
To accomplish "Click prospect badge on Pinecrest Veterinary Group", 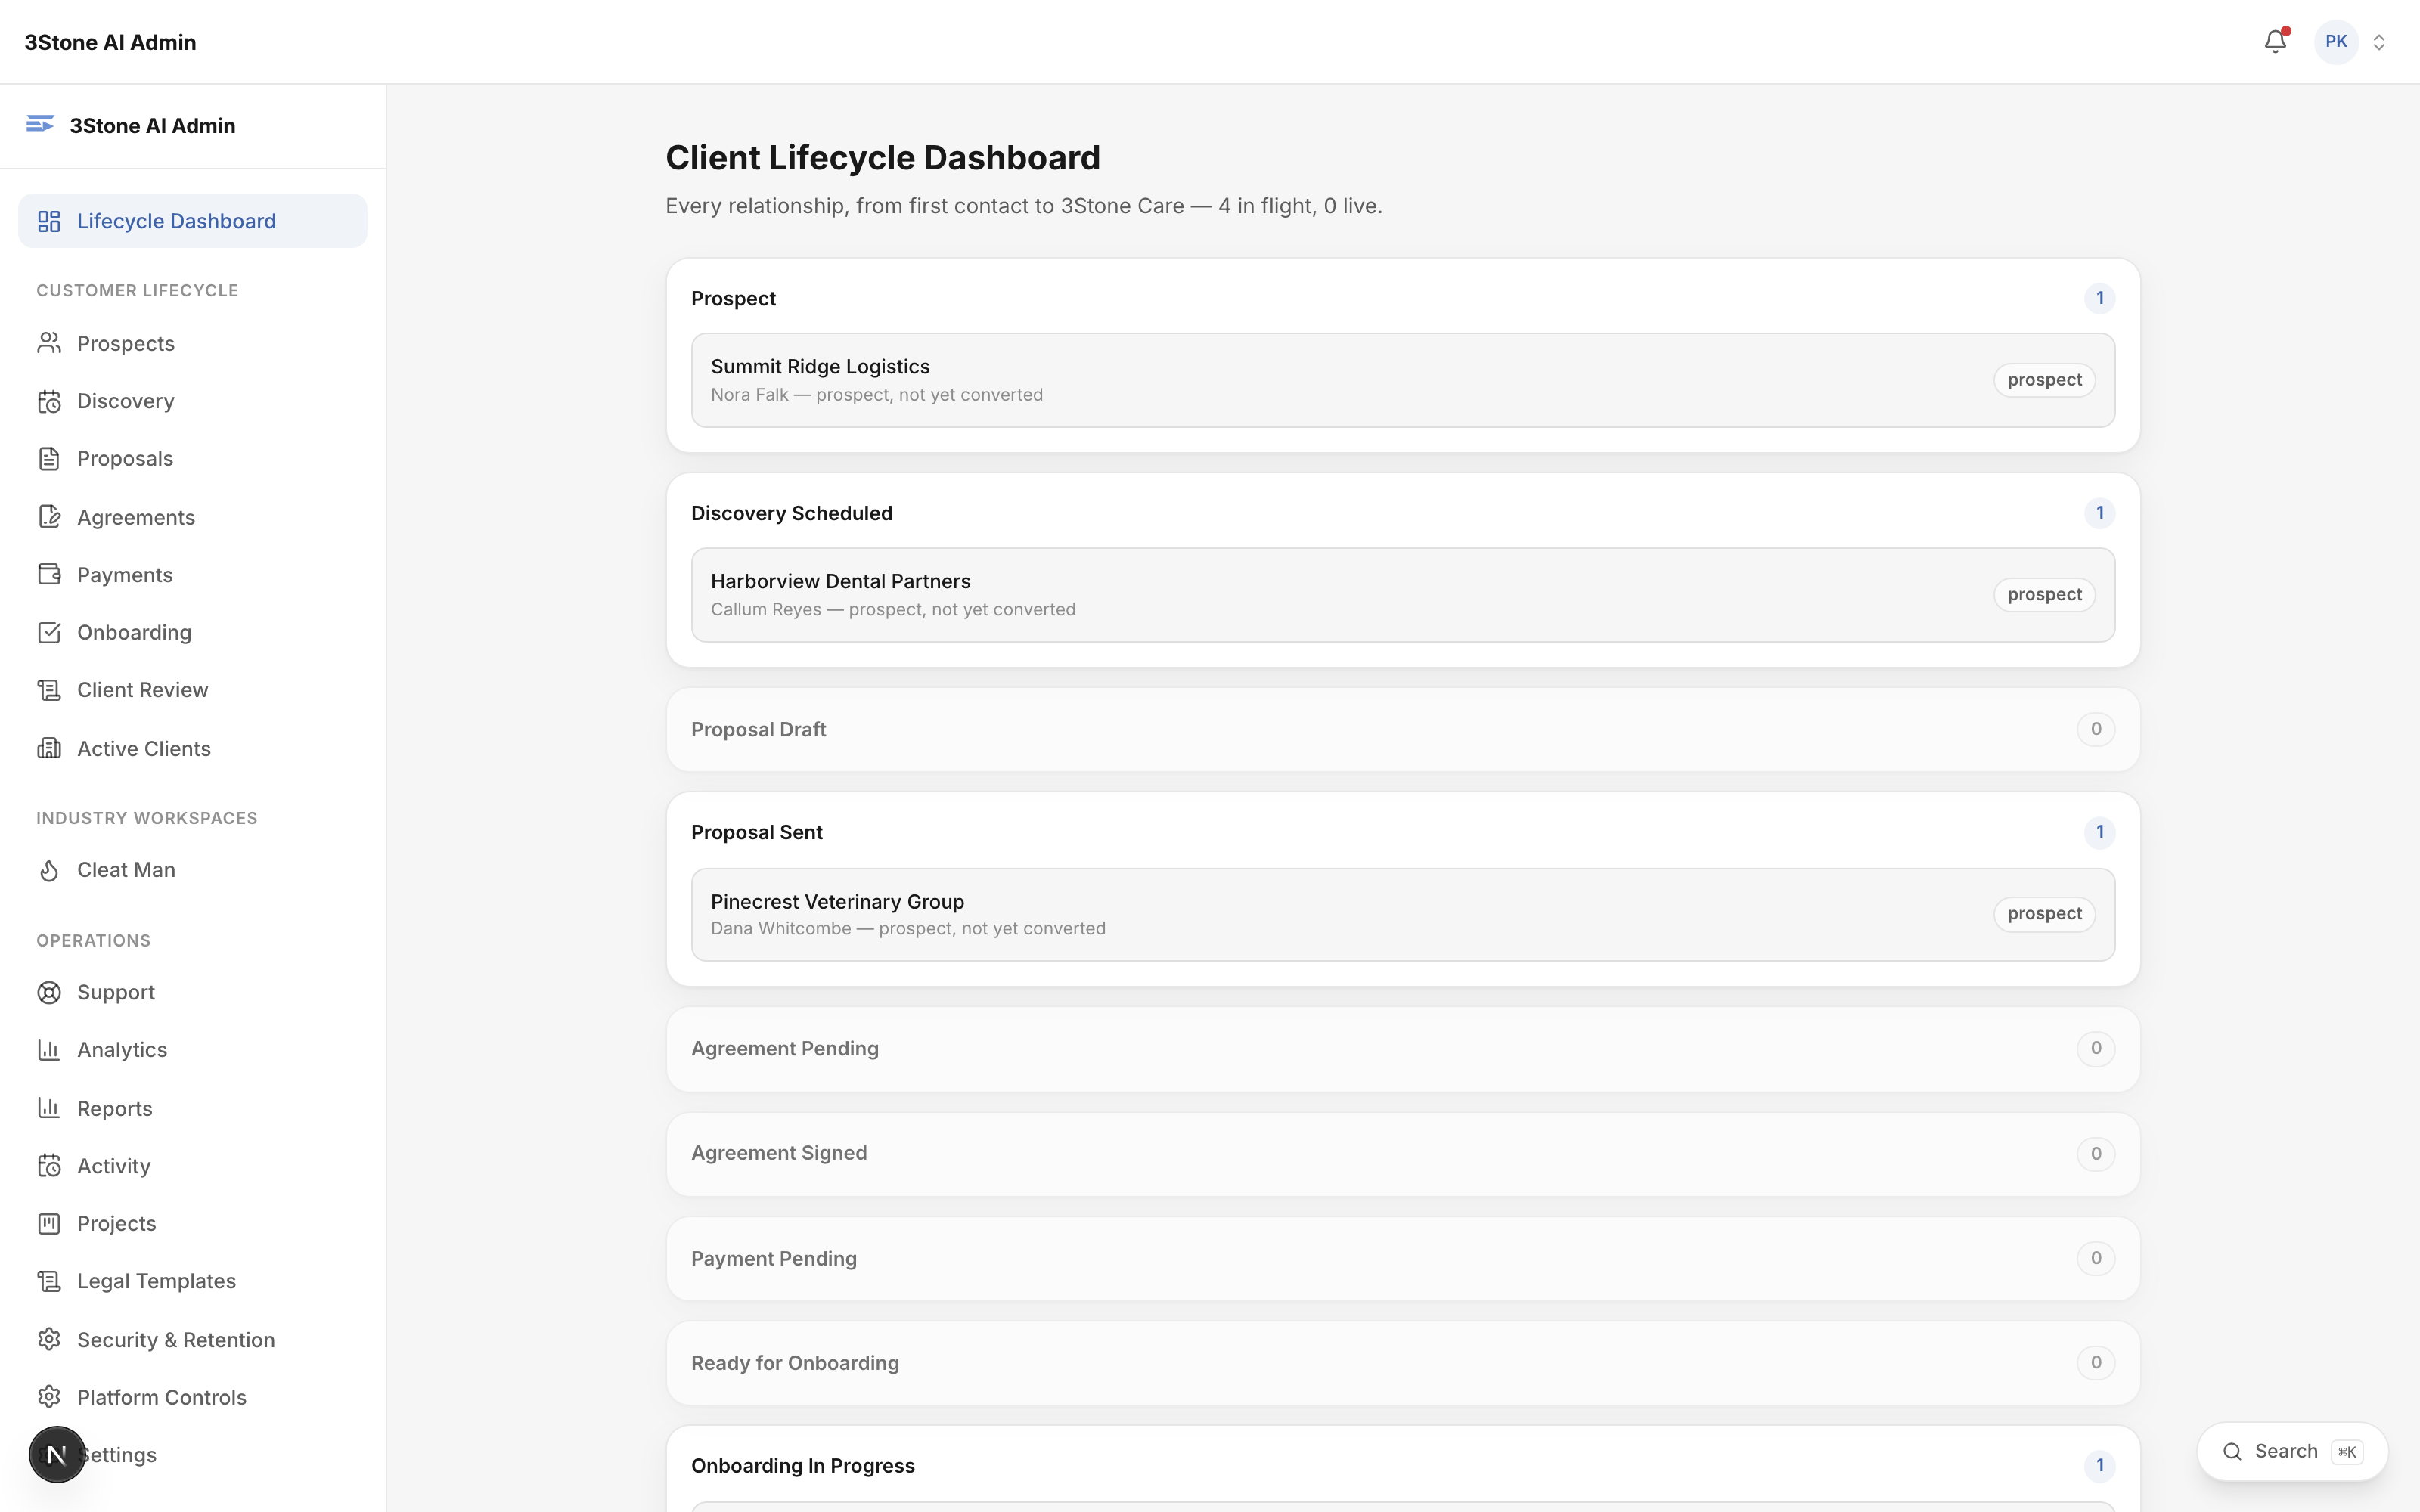I will pyautogui.click(x=2044, y=914).
